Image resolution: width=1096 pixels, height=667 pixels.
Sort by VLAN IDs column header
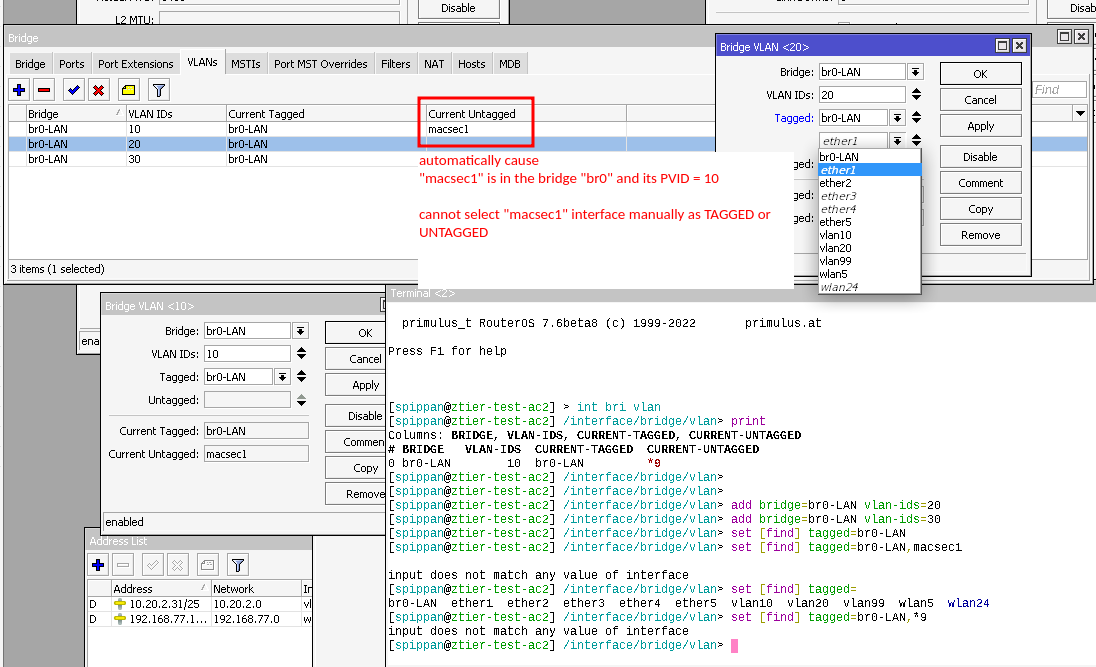pos(175,113)
